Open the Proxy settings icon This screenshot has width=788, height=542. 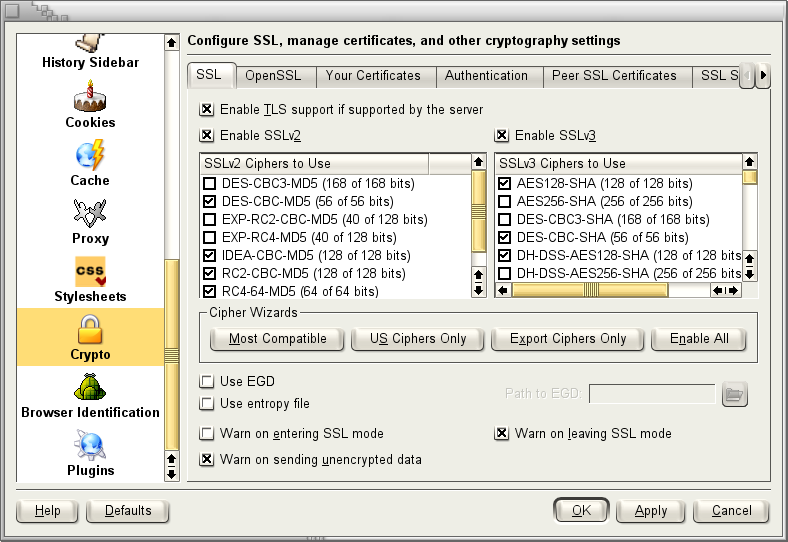90,213
